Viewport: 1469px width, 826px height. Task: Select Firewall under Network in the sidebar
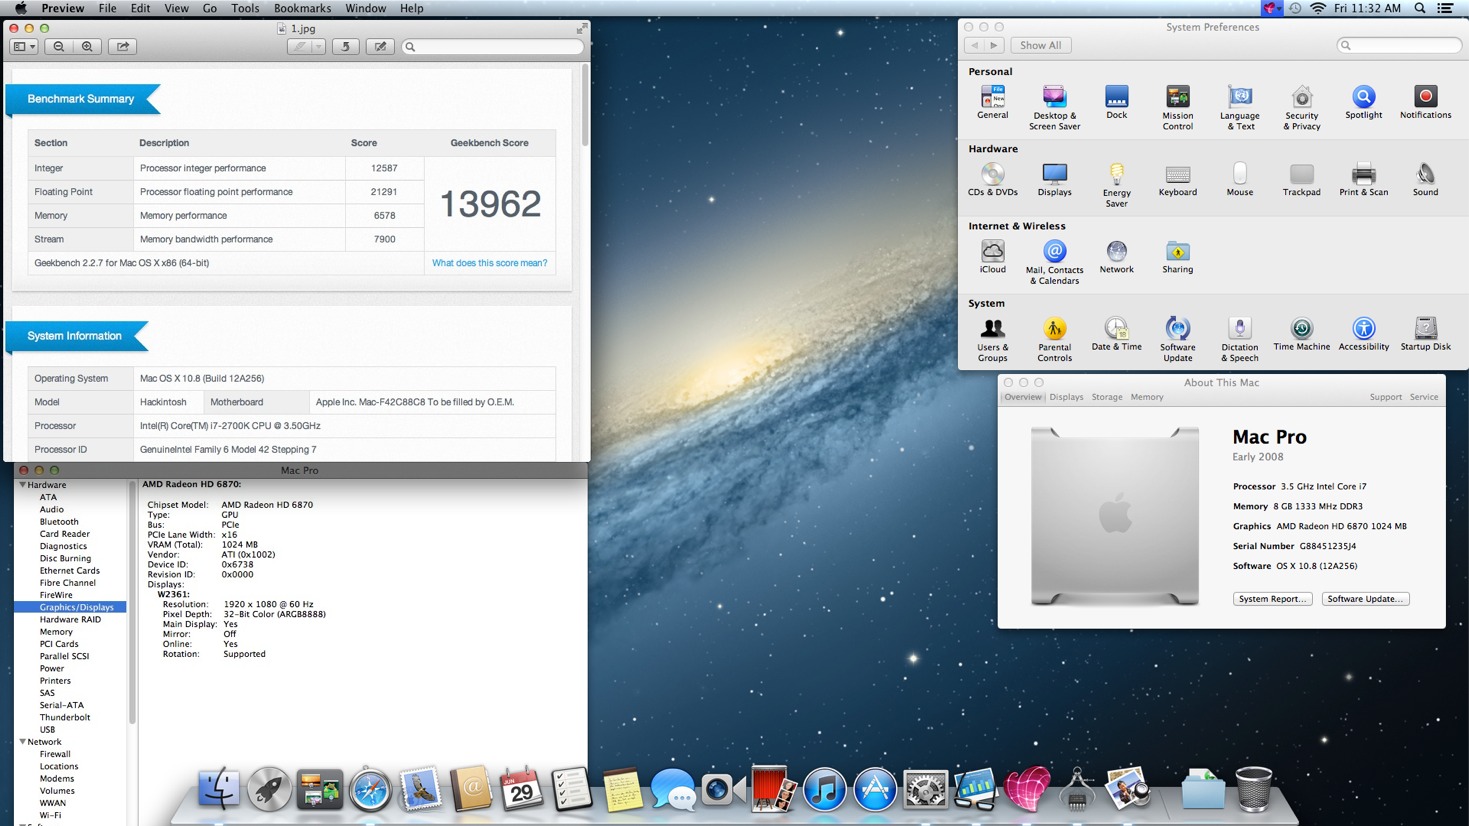[55, 754]
